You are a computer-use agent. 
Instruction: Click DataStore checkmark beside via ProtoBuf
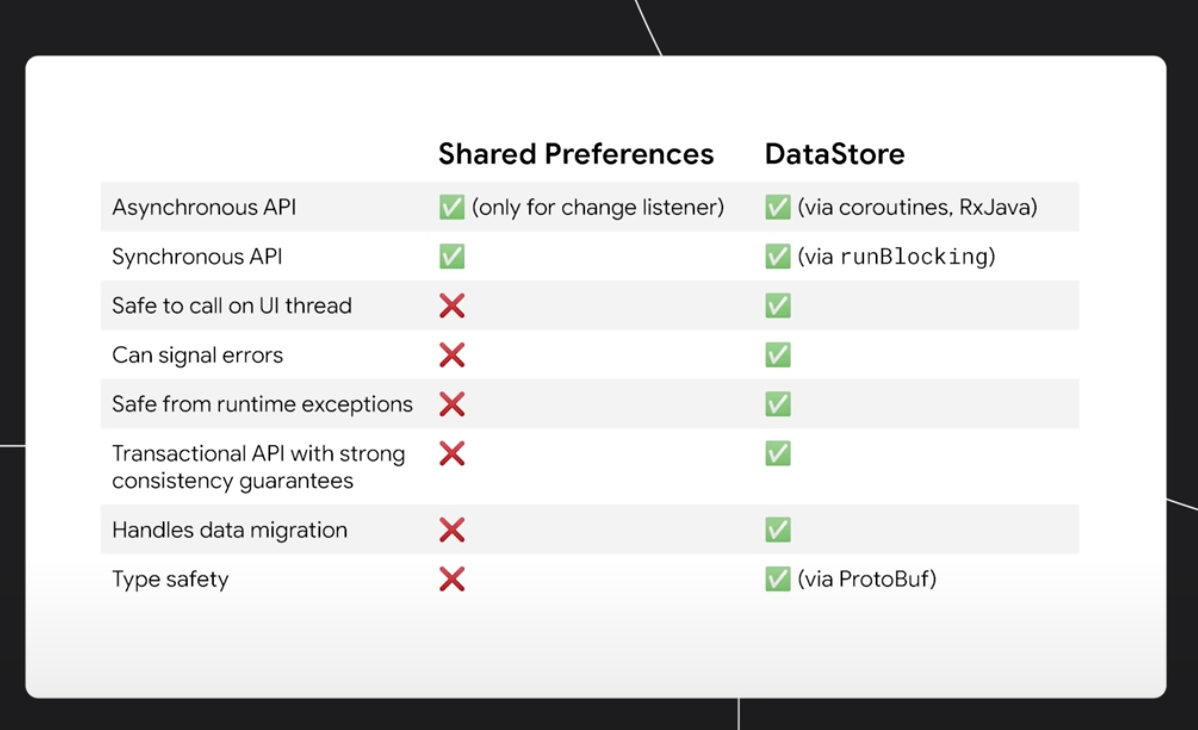pyautogui.click(x=778, y=579)
